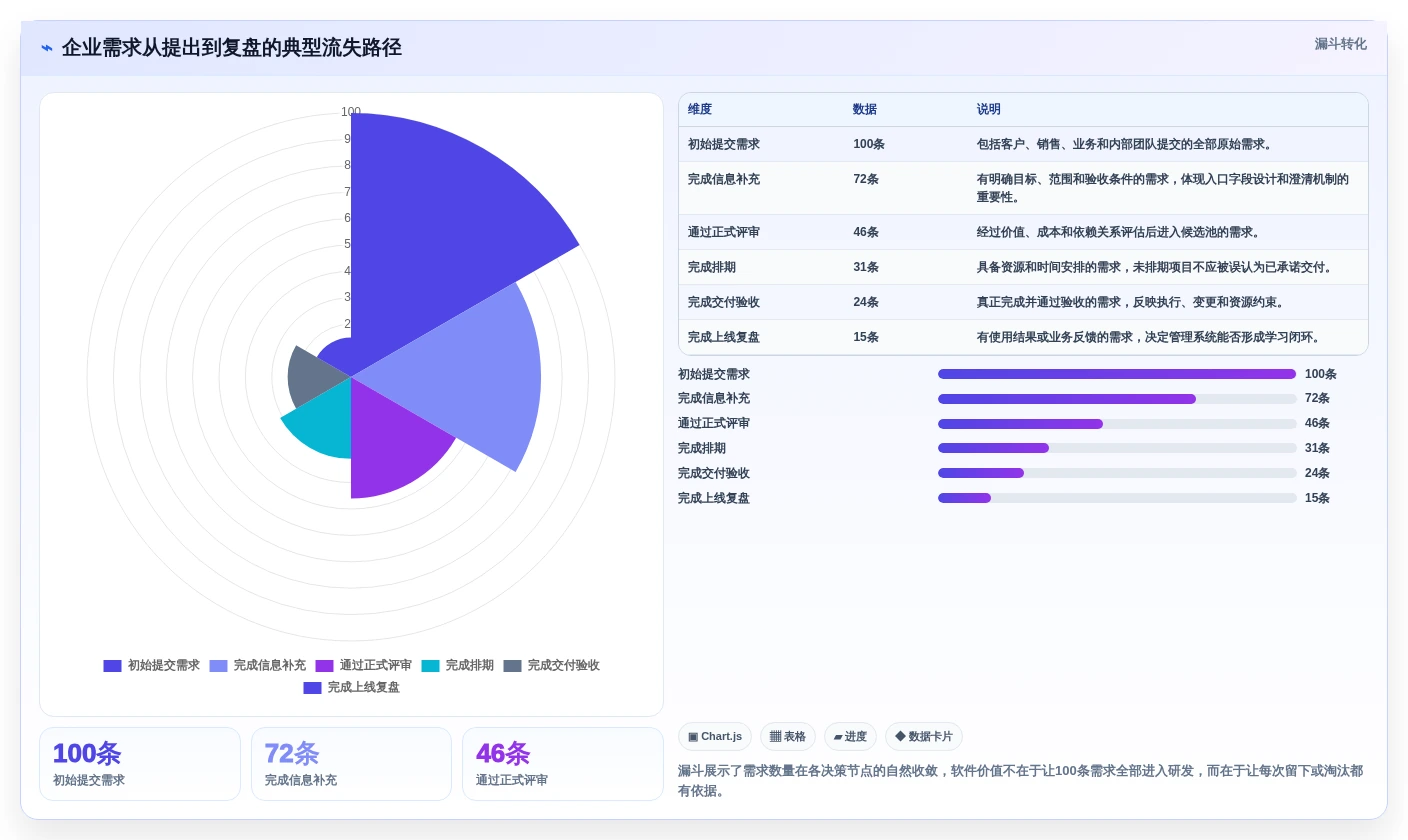The image size is (1408, 840).
Task: Select the 进度 tag chip
Action: click(850, 737)
